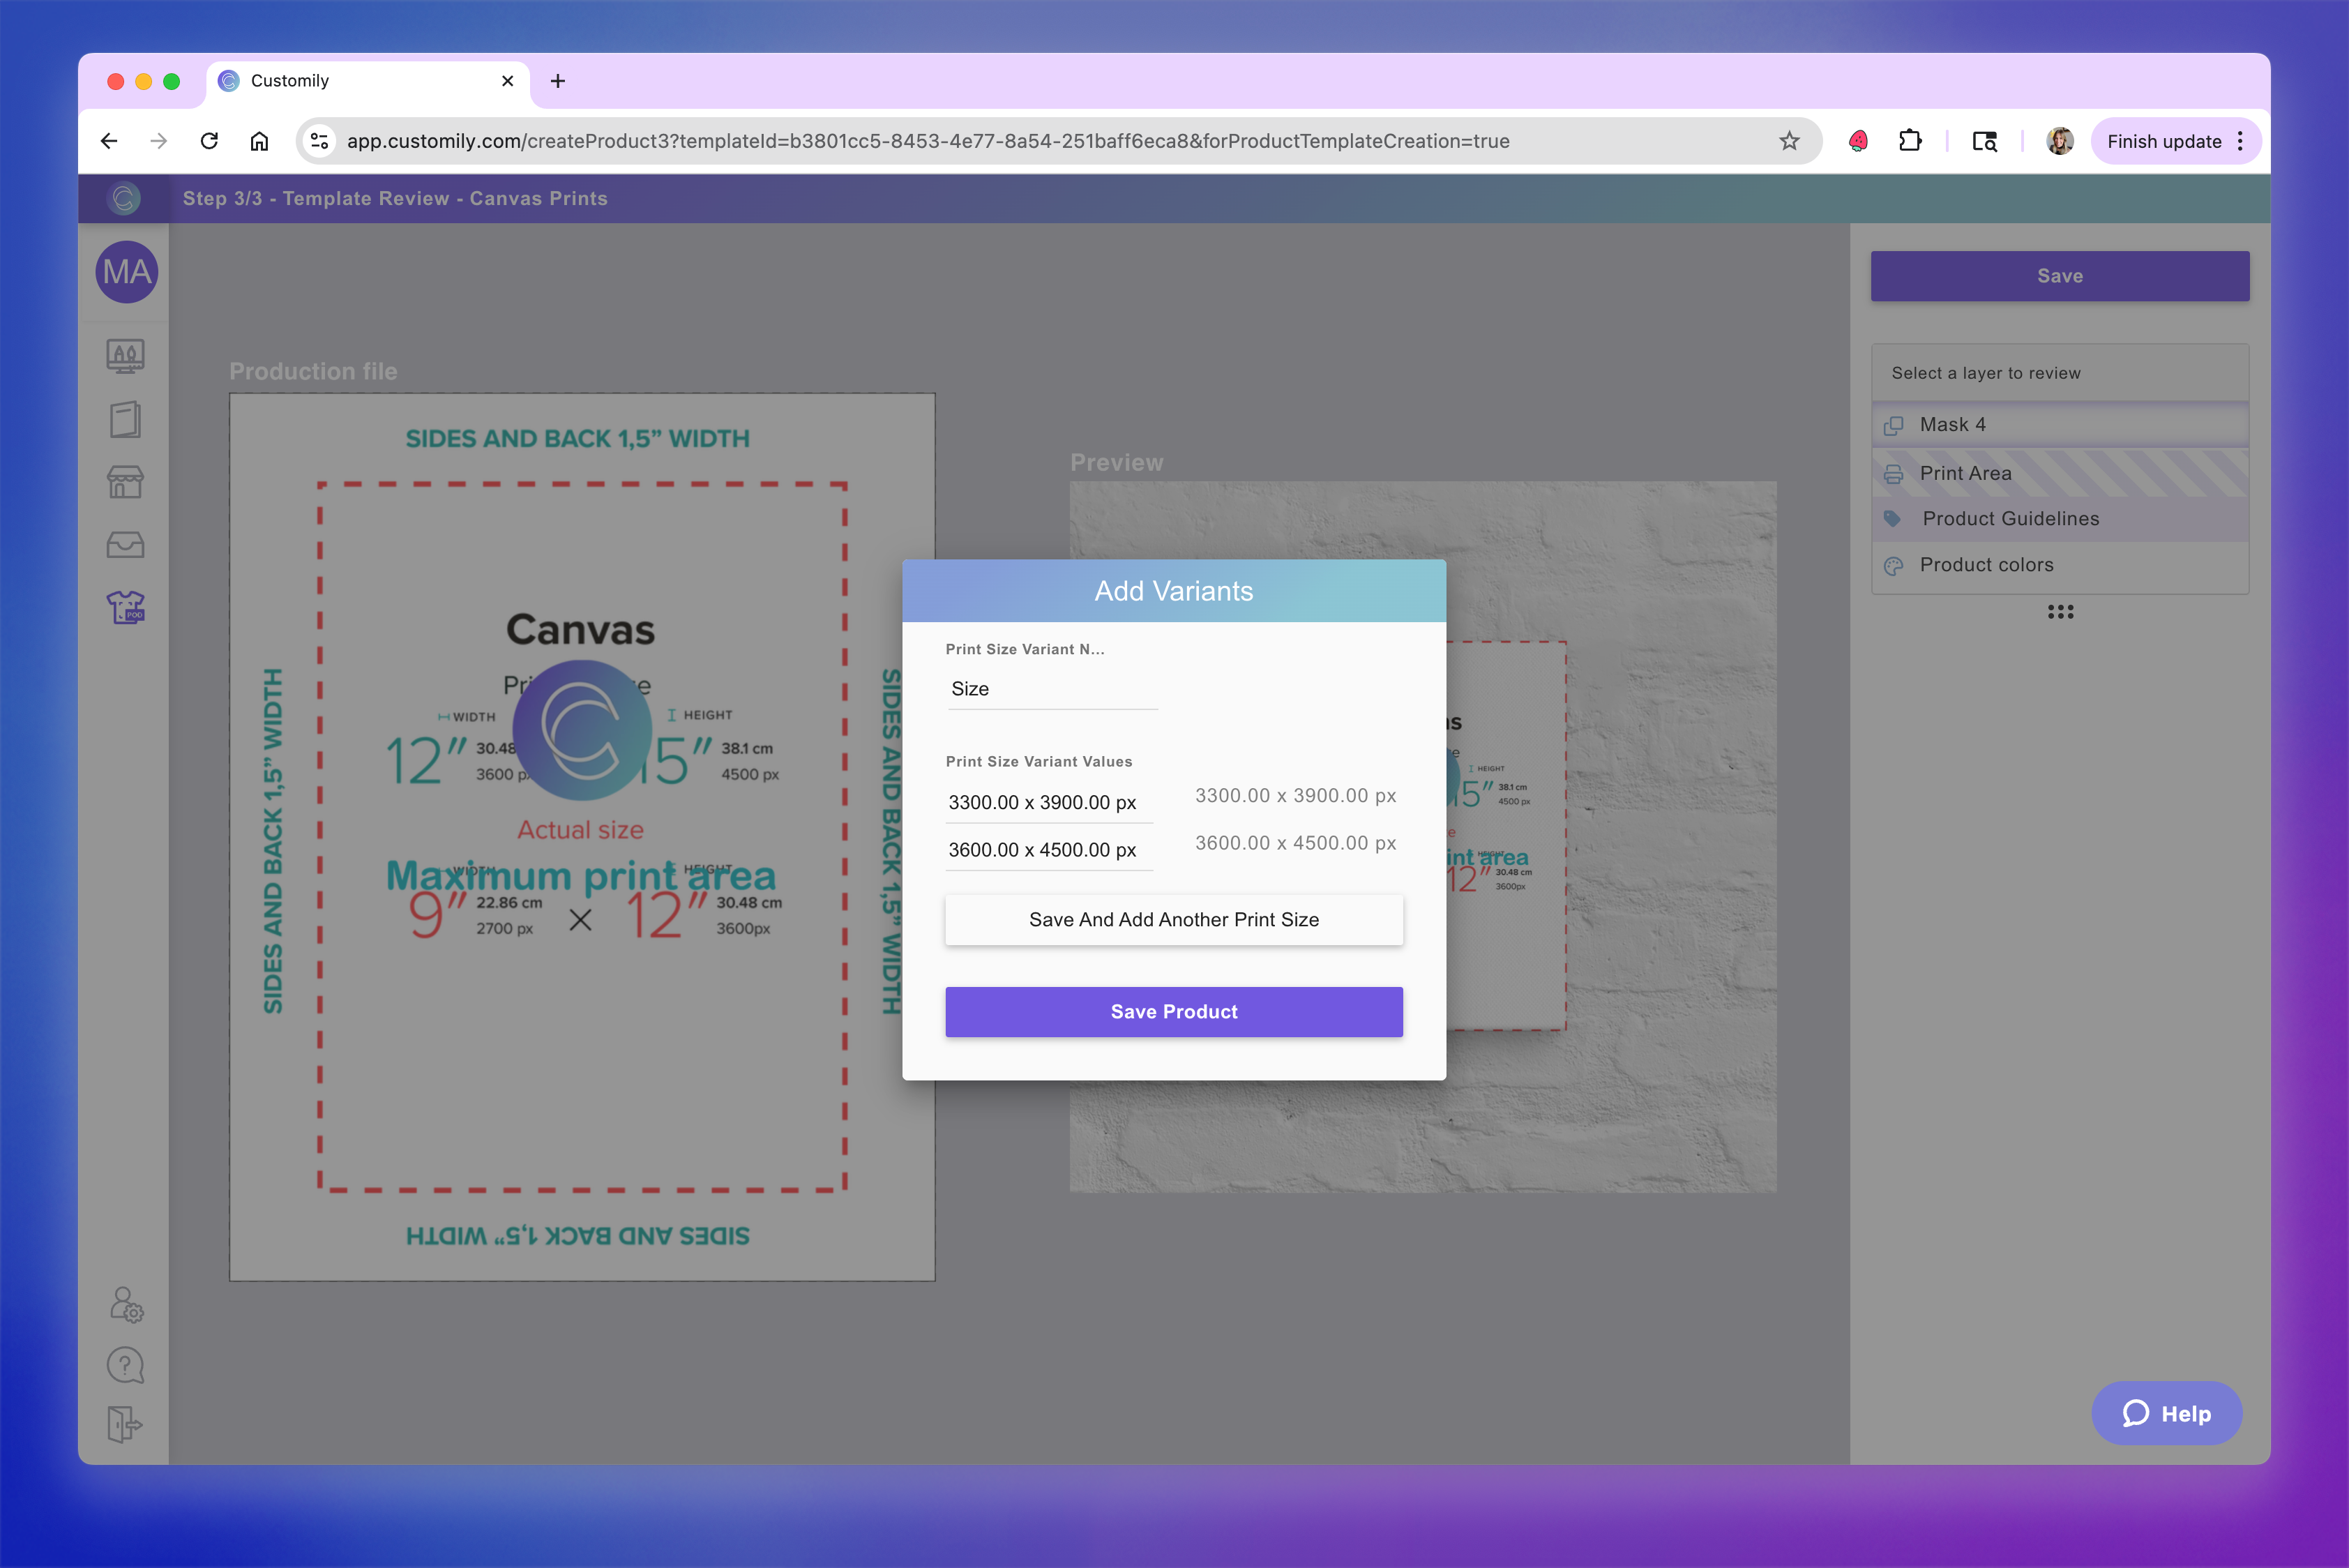This screenshot has width=2349, height=1568.
Task: Click the Print Size Variant Name field
Action: (x=1052, y=689)
